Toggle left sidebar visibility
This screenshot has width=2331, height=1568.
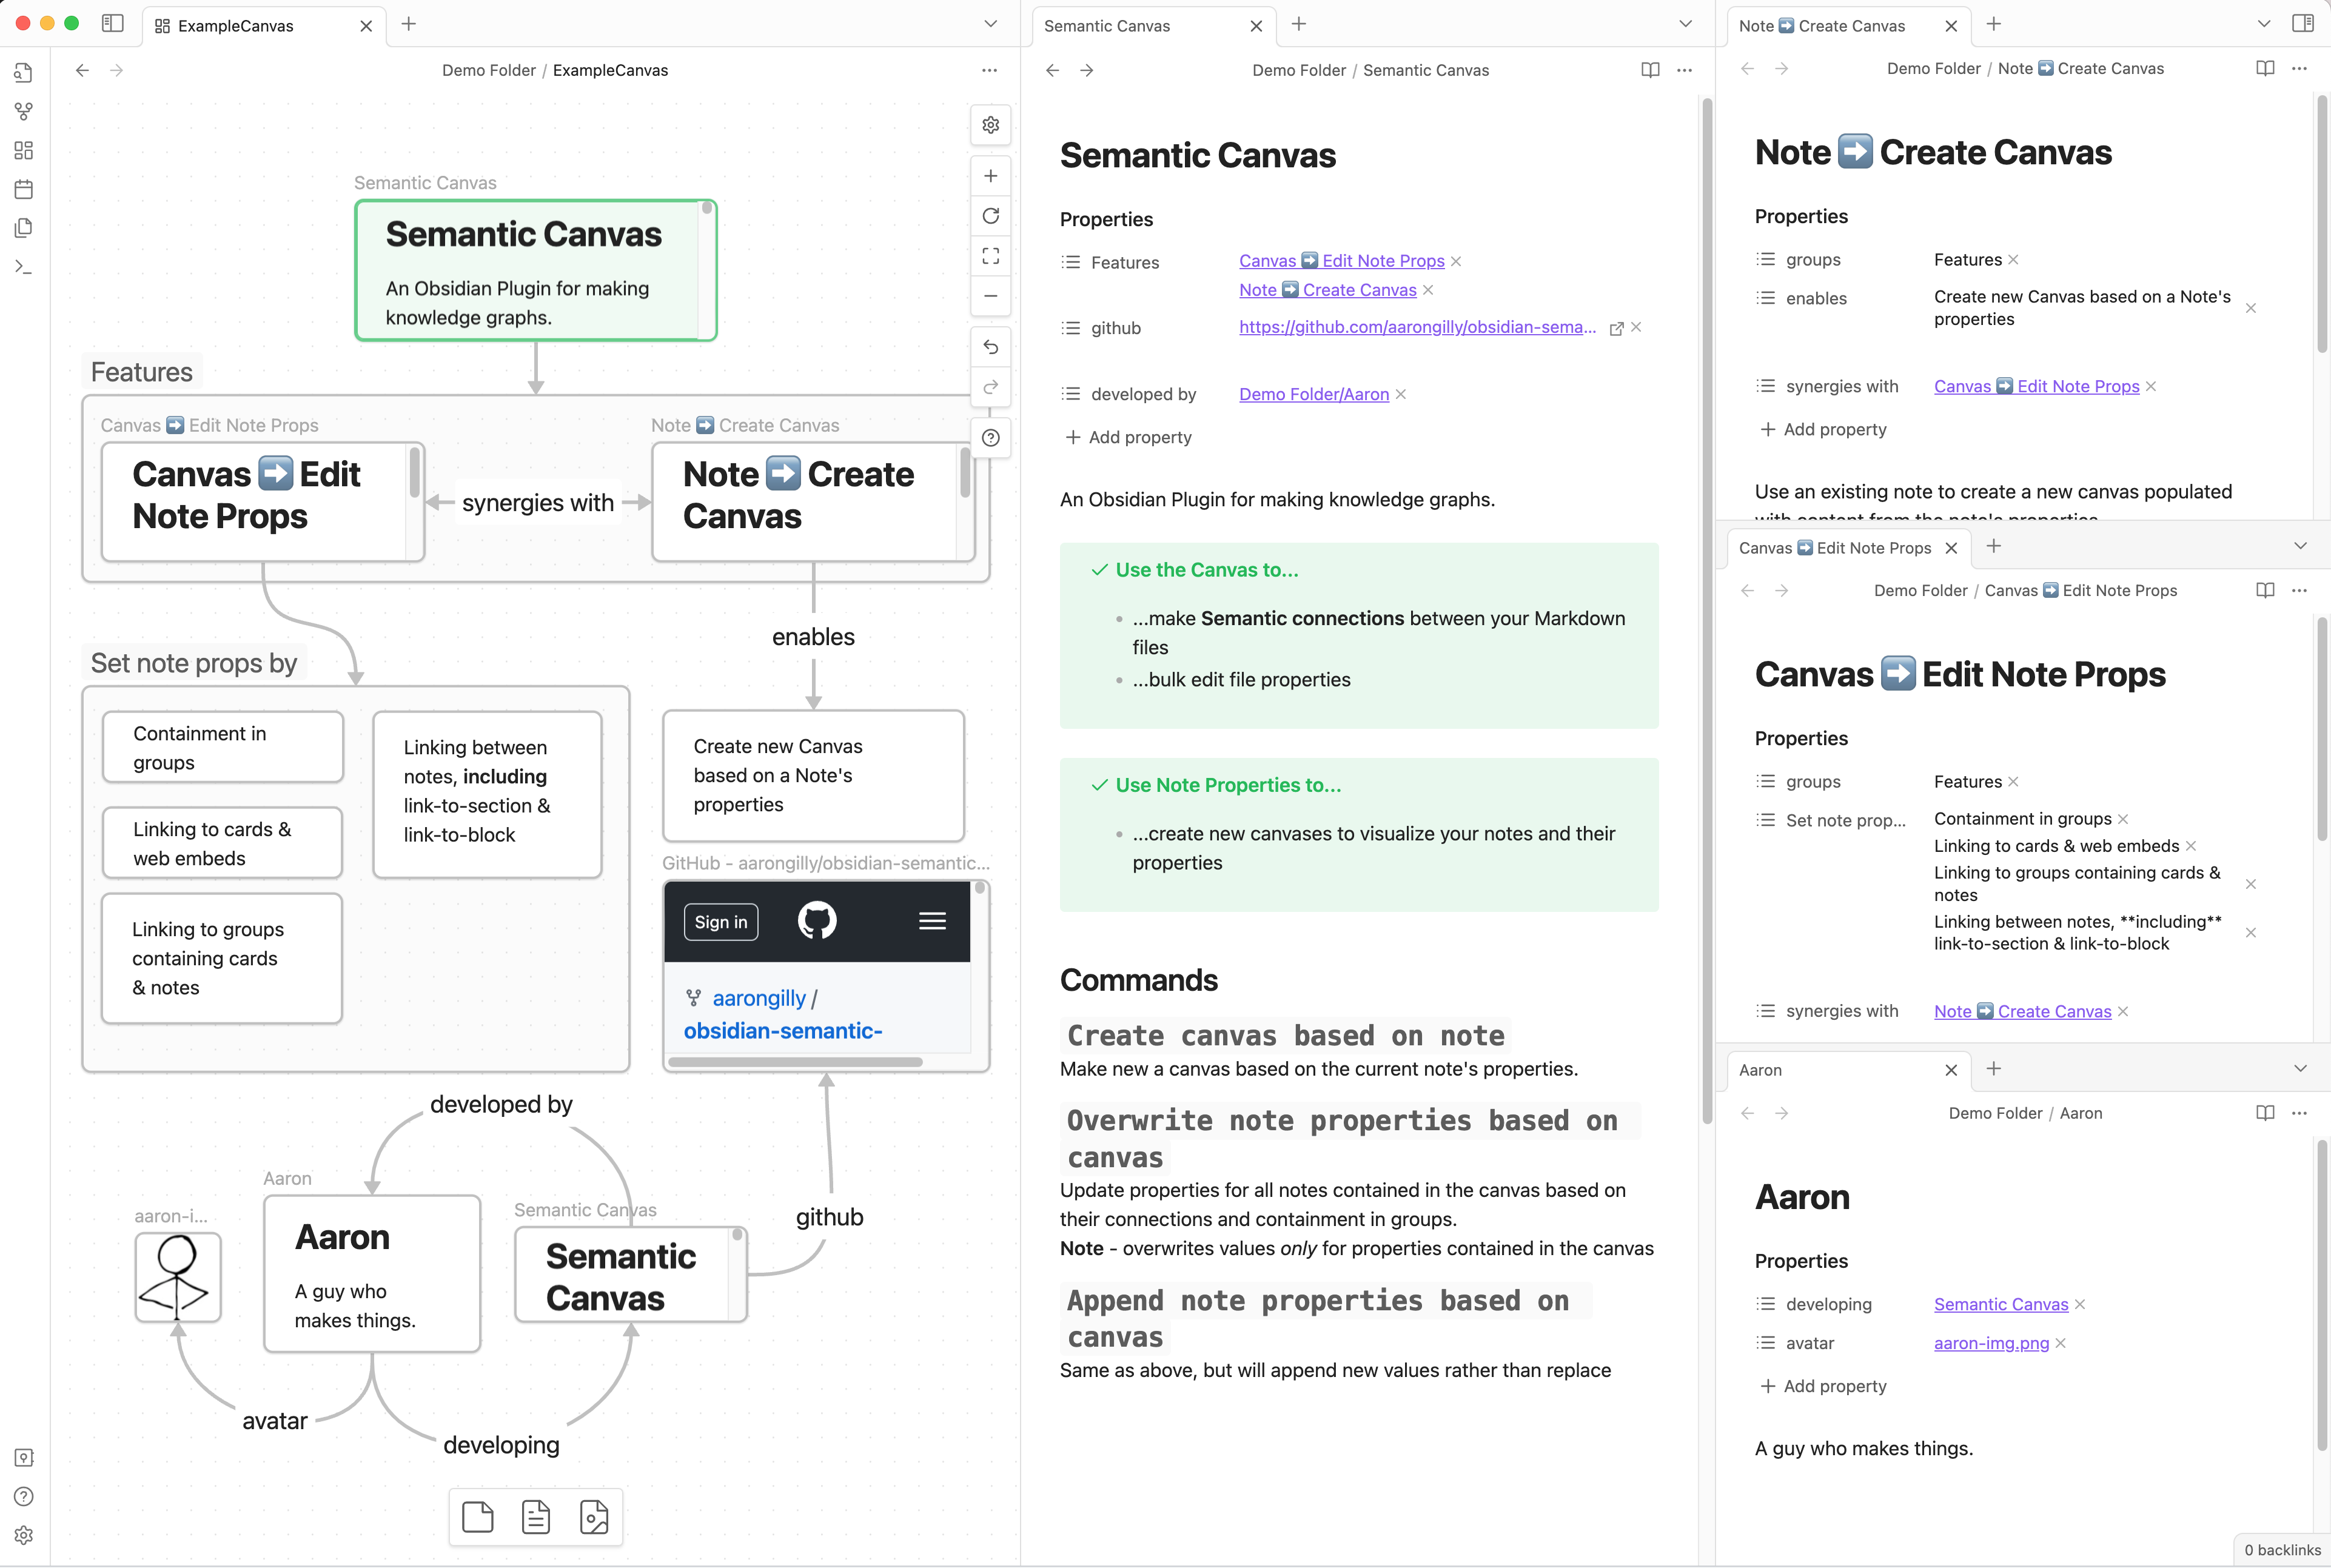coord(113,24)
